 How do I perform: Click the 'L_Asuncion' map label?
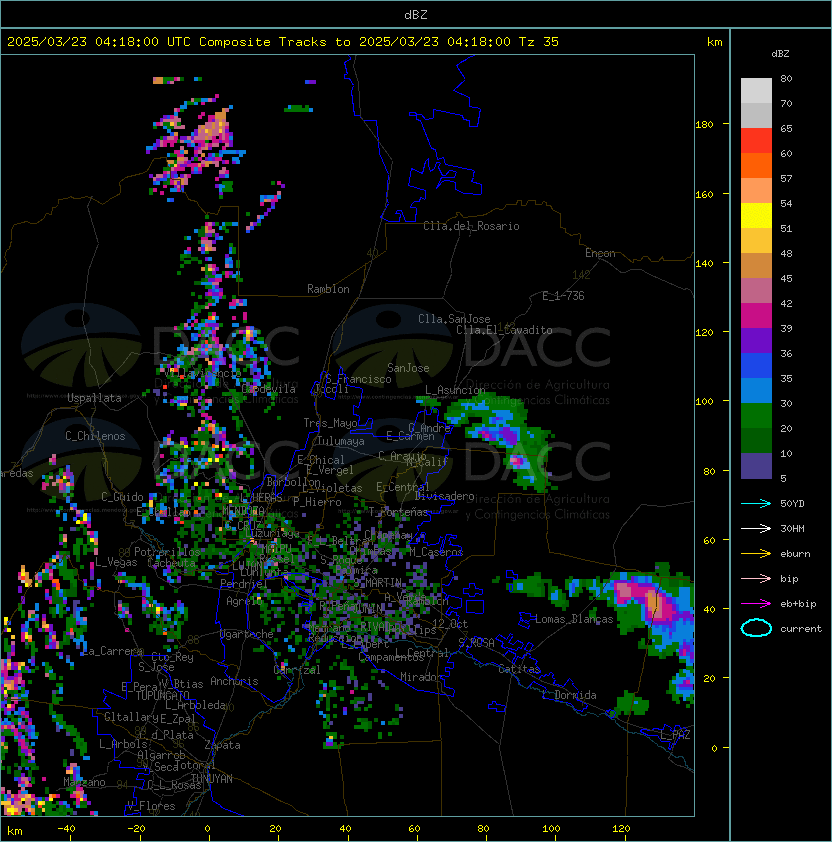coord(455,390)
